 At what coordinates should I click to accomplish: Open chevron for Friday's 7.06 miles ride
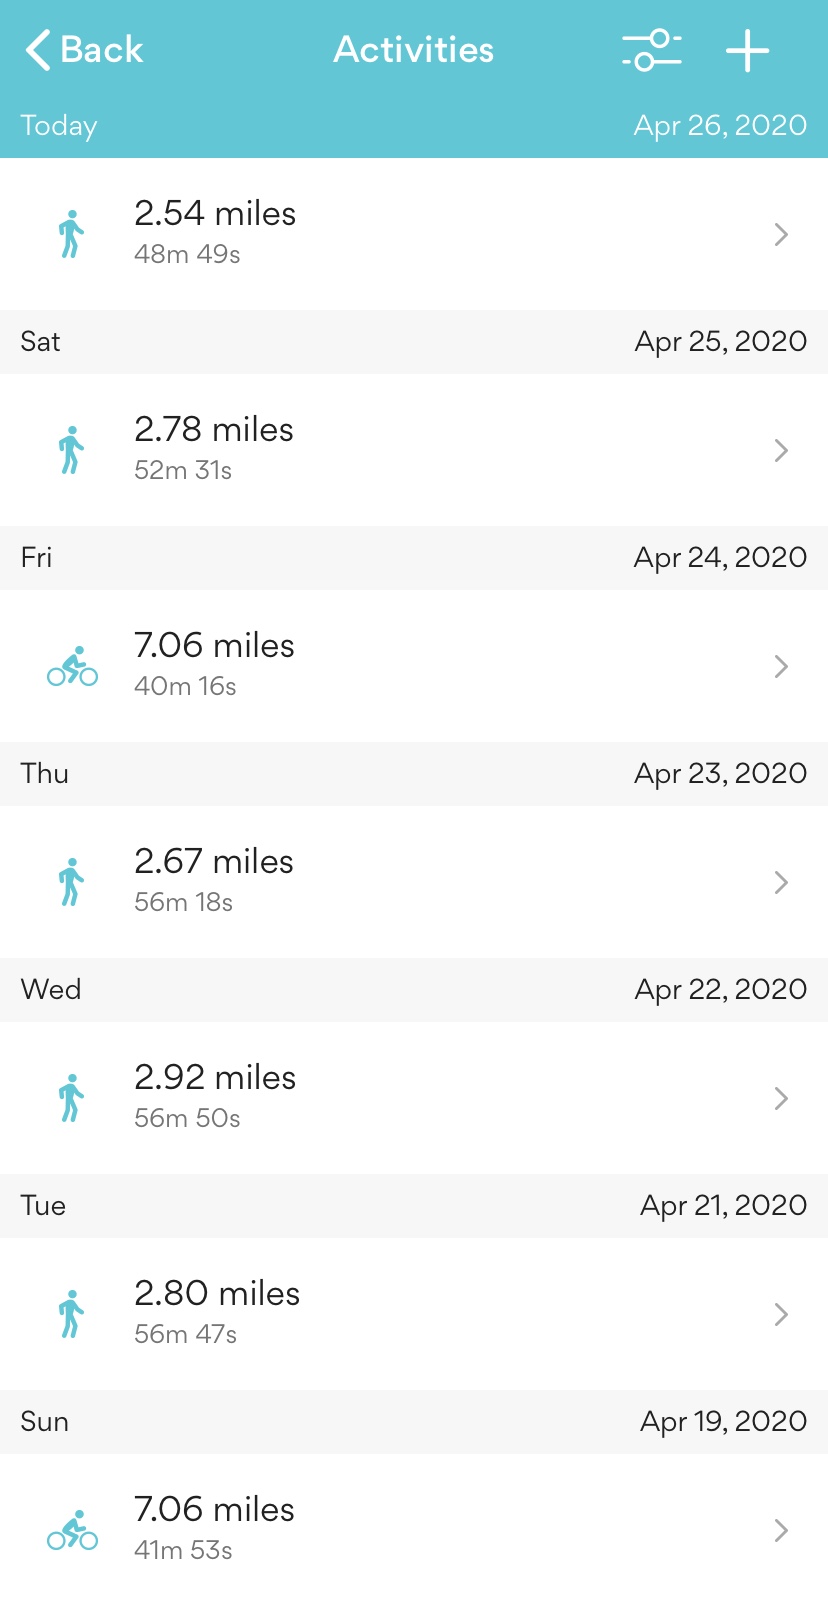(x=781, y=666)
